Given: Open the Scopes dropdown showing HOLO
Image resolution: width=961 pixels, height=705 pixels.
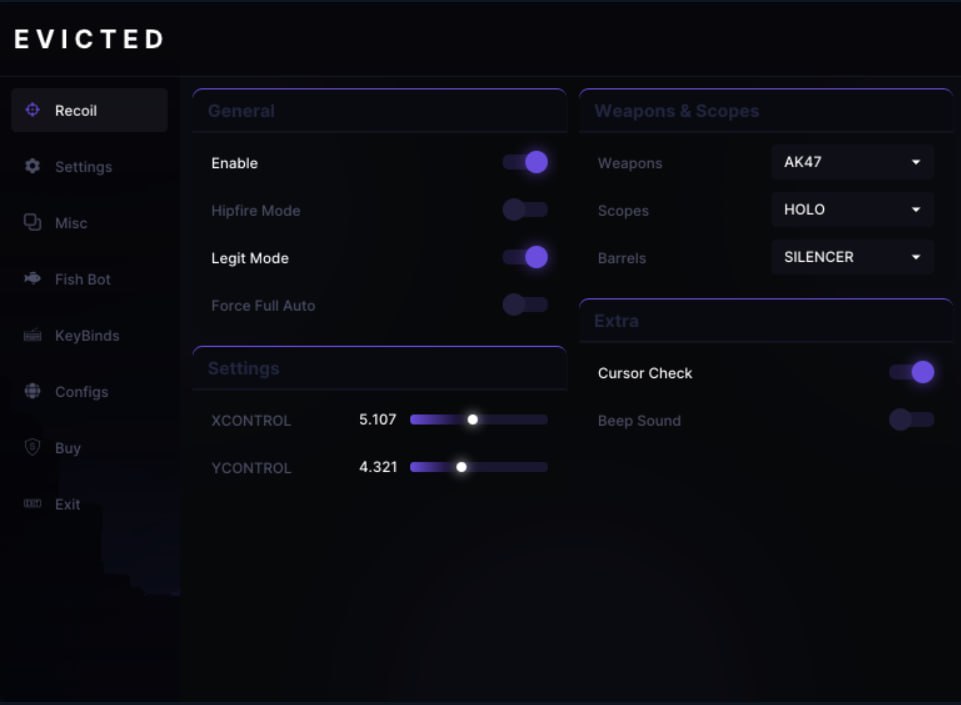Looking at the screenshot, I should 851,209.
